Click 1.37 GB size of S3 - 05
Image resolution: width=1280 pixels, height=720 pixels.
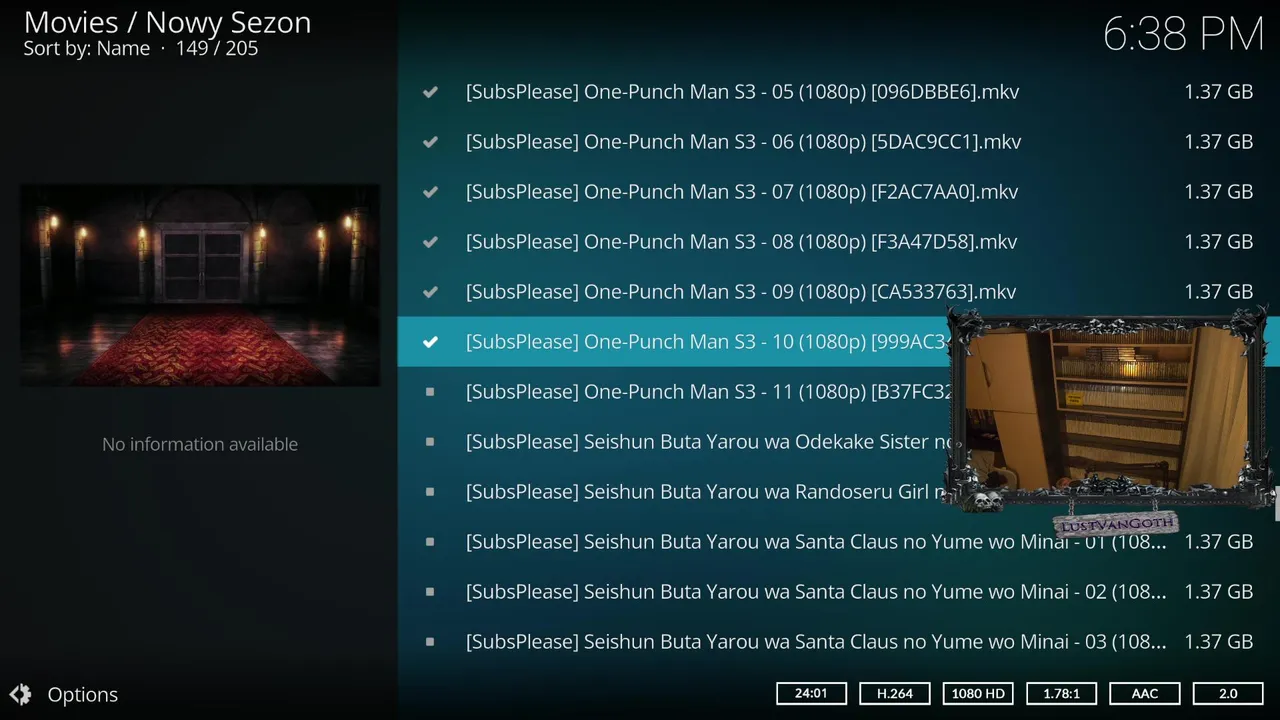pyautogui.click(x=1218, y=92)
